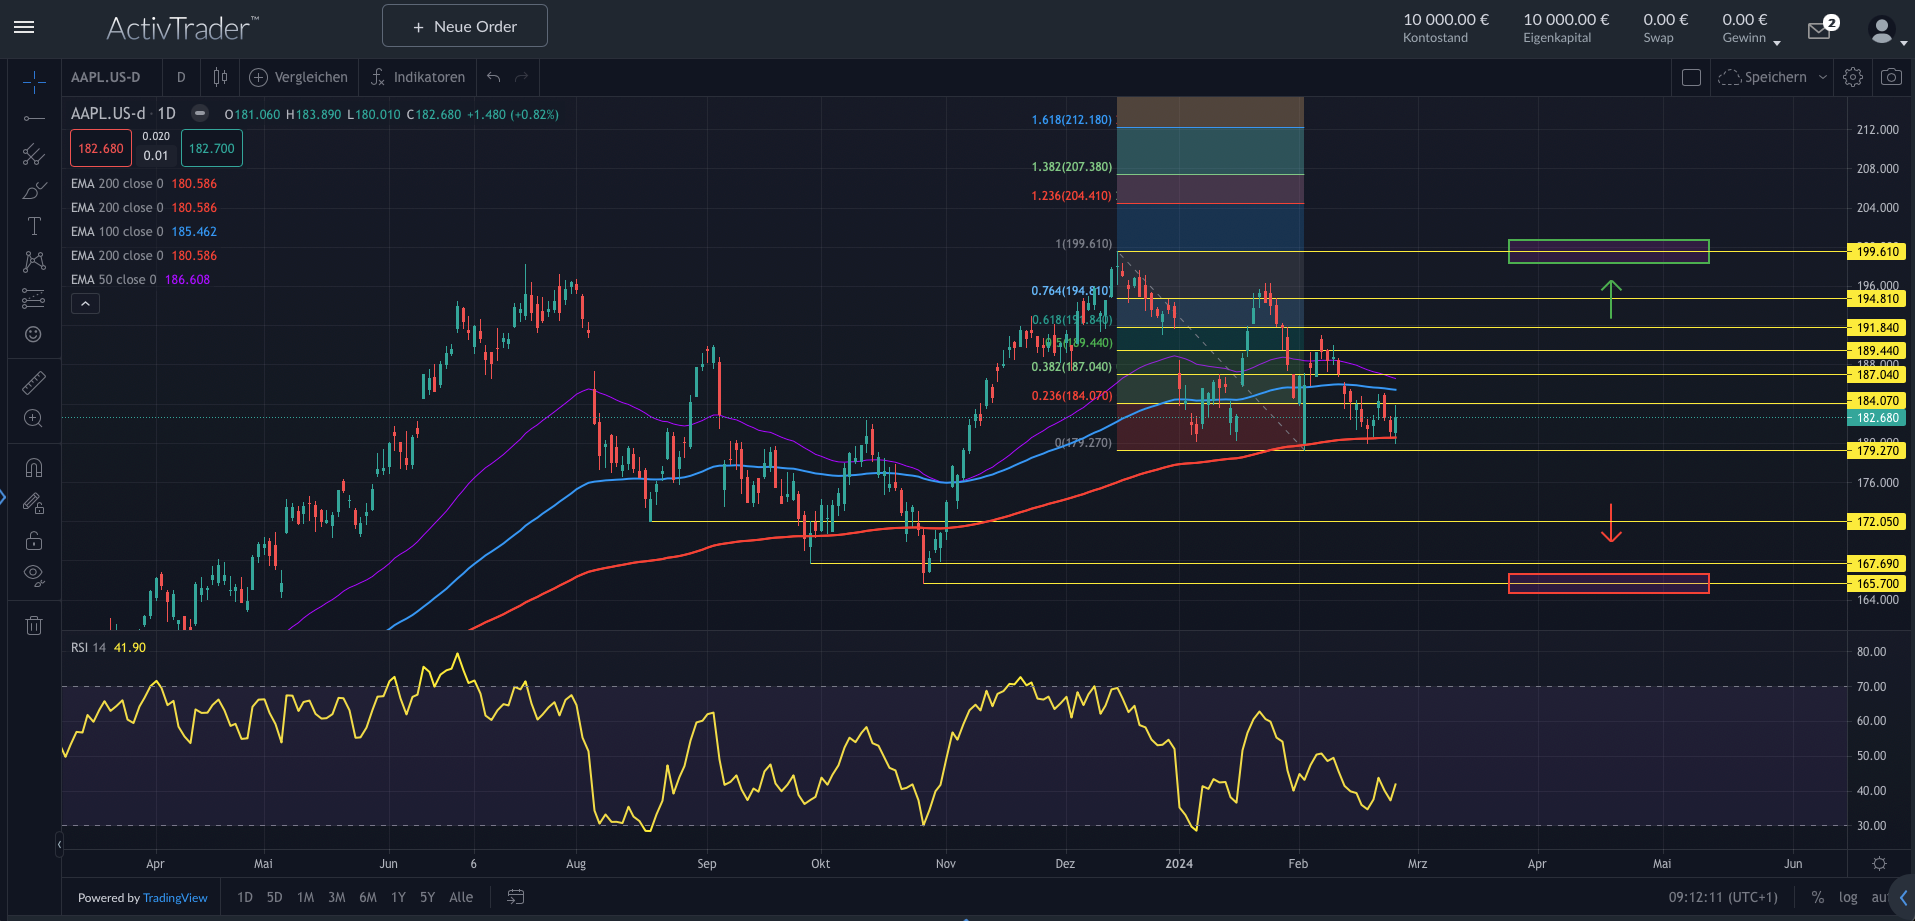Activate the Text annotation tool
This screenshot has height=921, width=1915.
coord(33,226)
